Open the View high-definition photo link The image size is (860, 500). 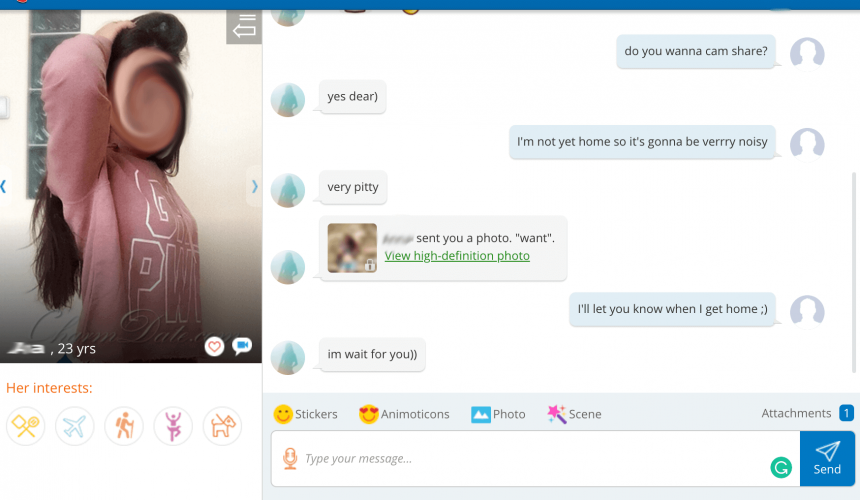(457, 256)
